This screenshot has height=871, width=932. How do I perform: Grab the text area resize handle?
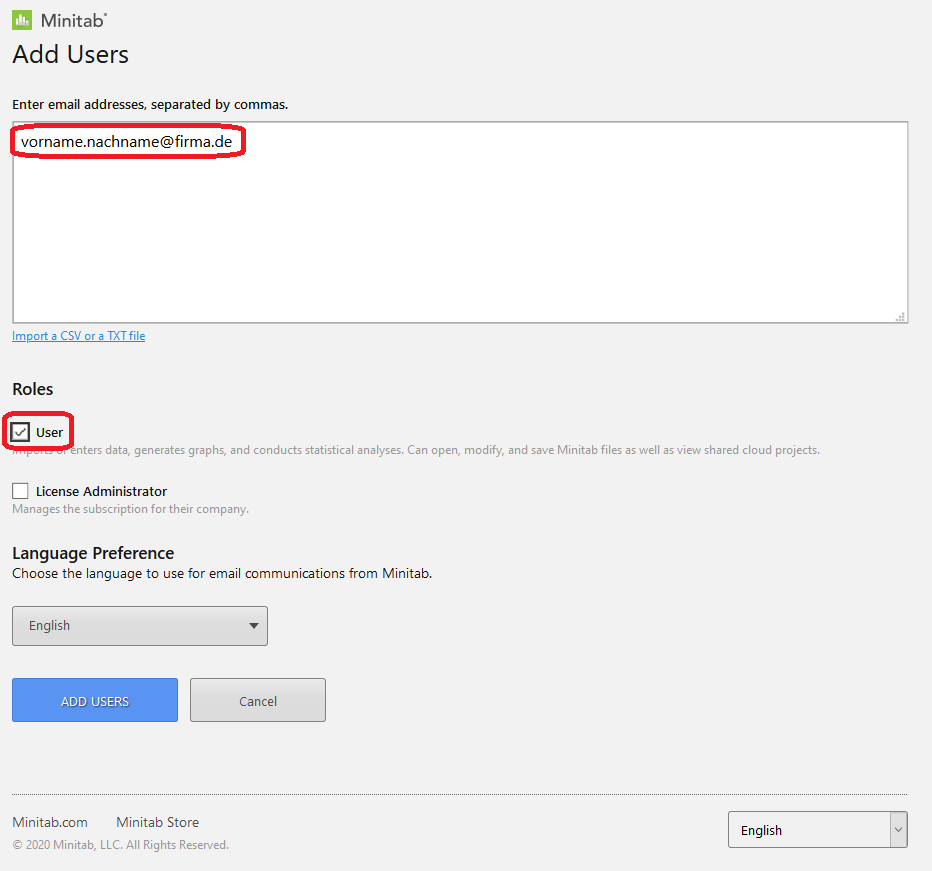900,317
